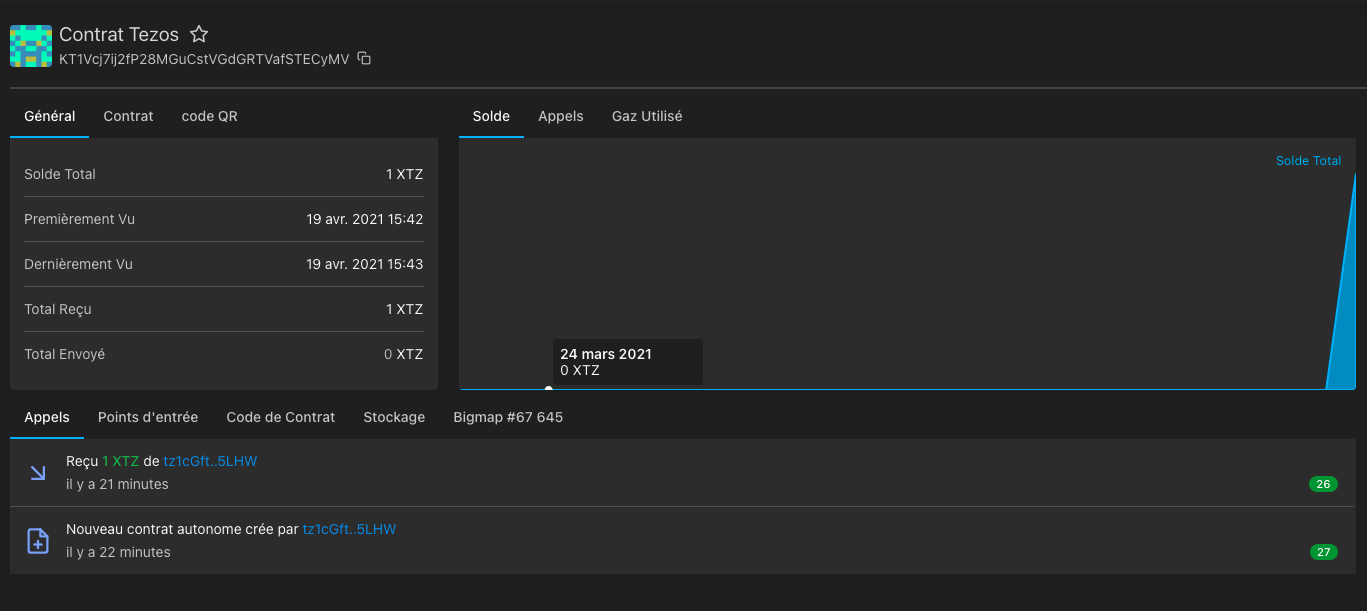This screenshot has height=611, width=1367.
Task: Select the Général tab
Action: point(50,116)
